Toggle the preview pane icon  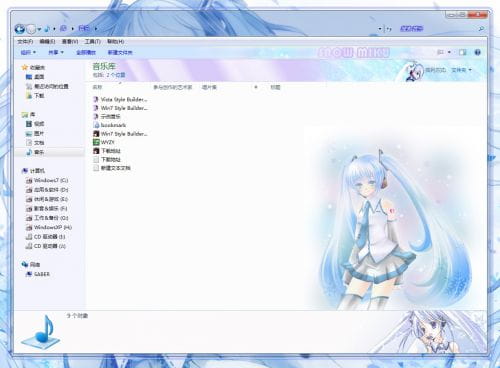[x=463, y=52]
